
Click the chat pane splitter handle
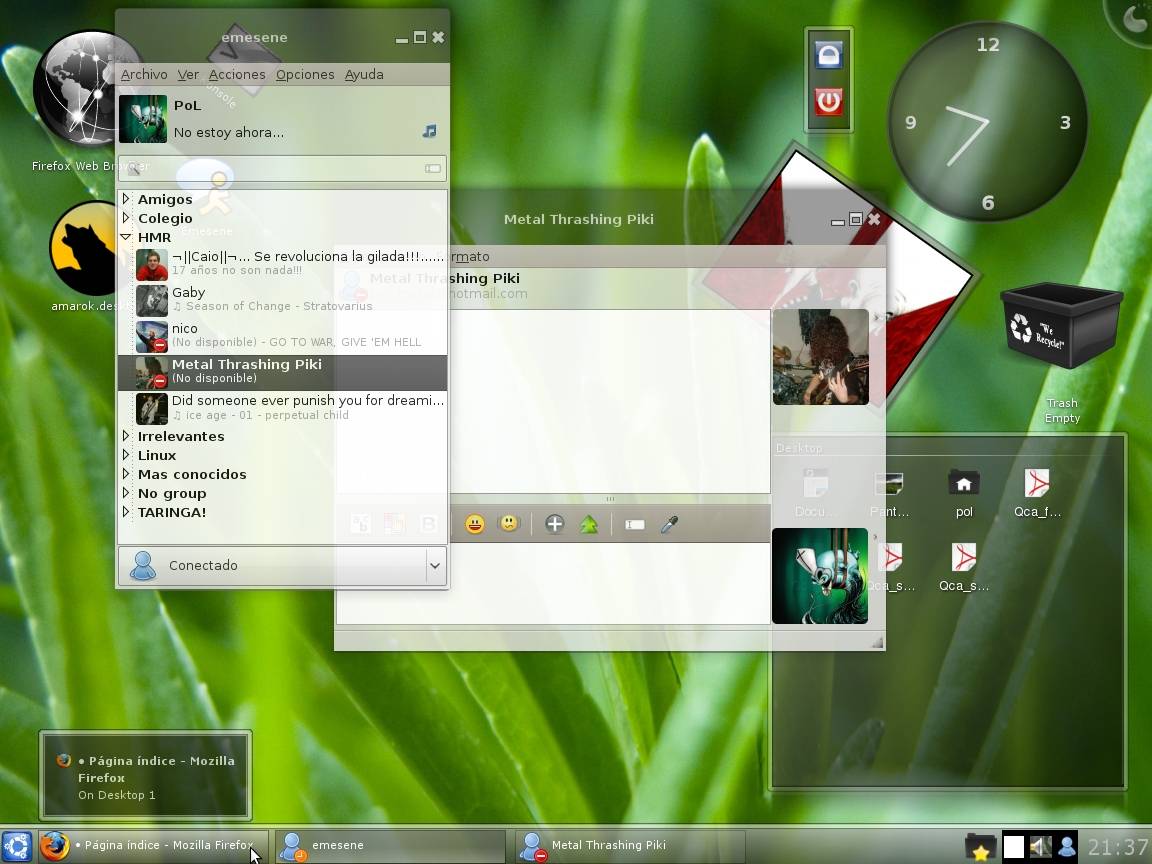(x=610, y=499)
